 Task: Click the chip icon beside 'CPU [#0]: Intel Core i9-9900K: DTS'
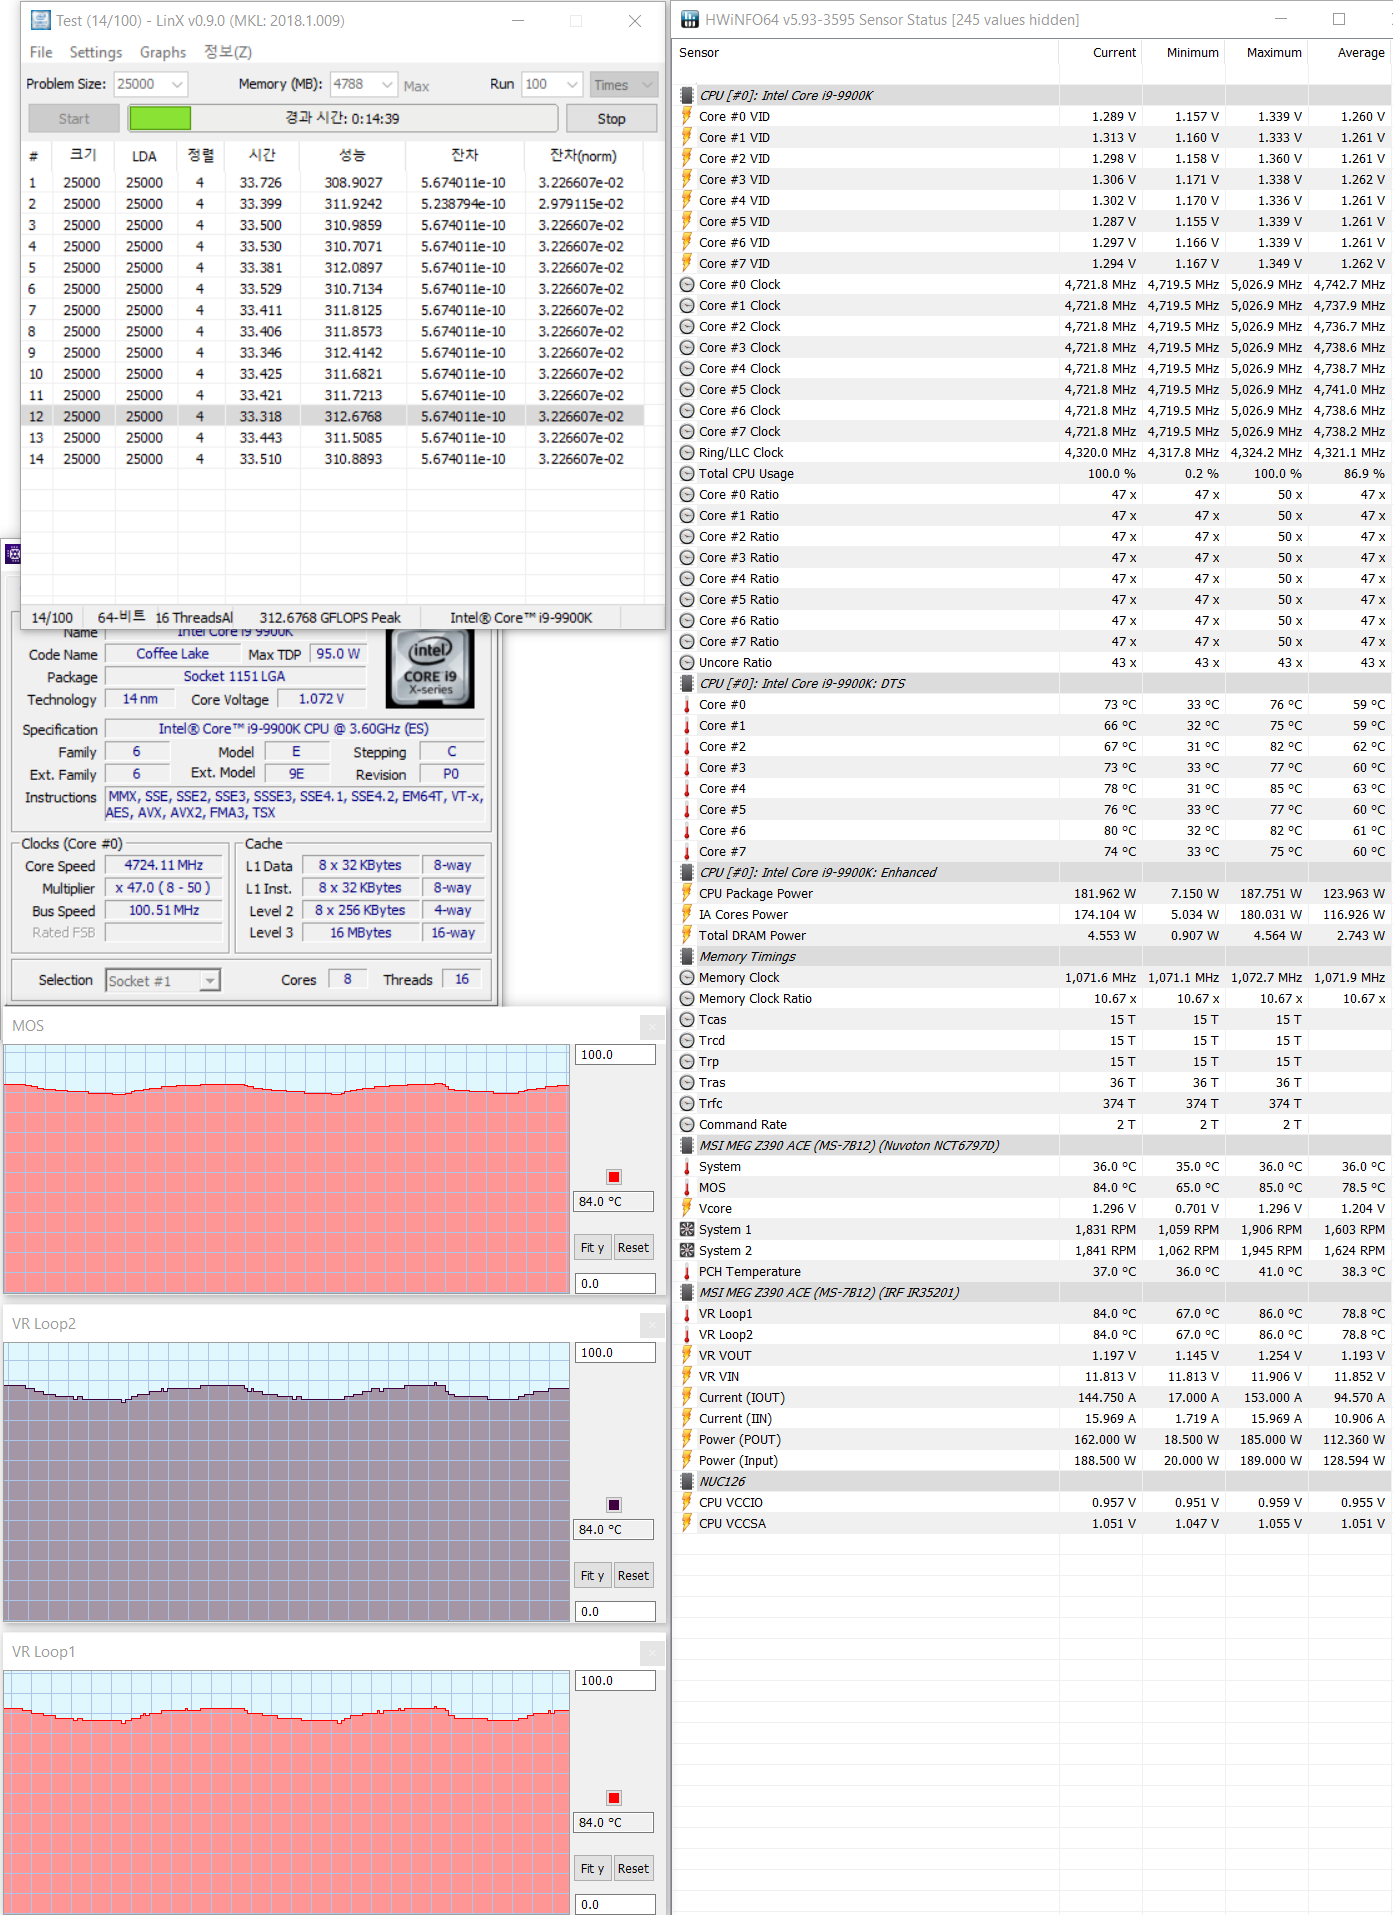pyautogui.click(x=687, y=684)
